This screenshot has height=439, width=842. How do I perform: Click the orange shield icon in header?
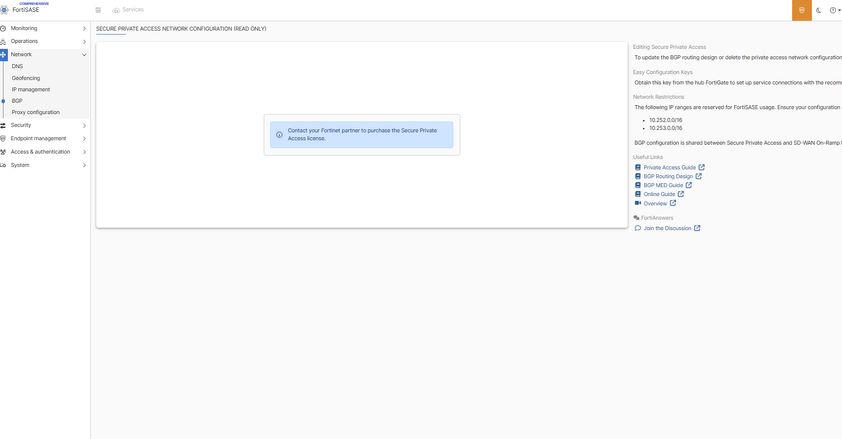tap(802, 10)
